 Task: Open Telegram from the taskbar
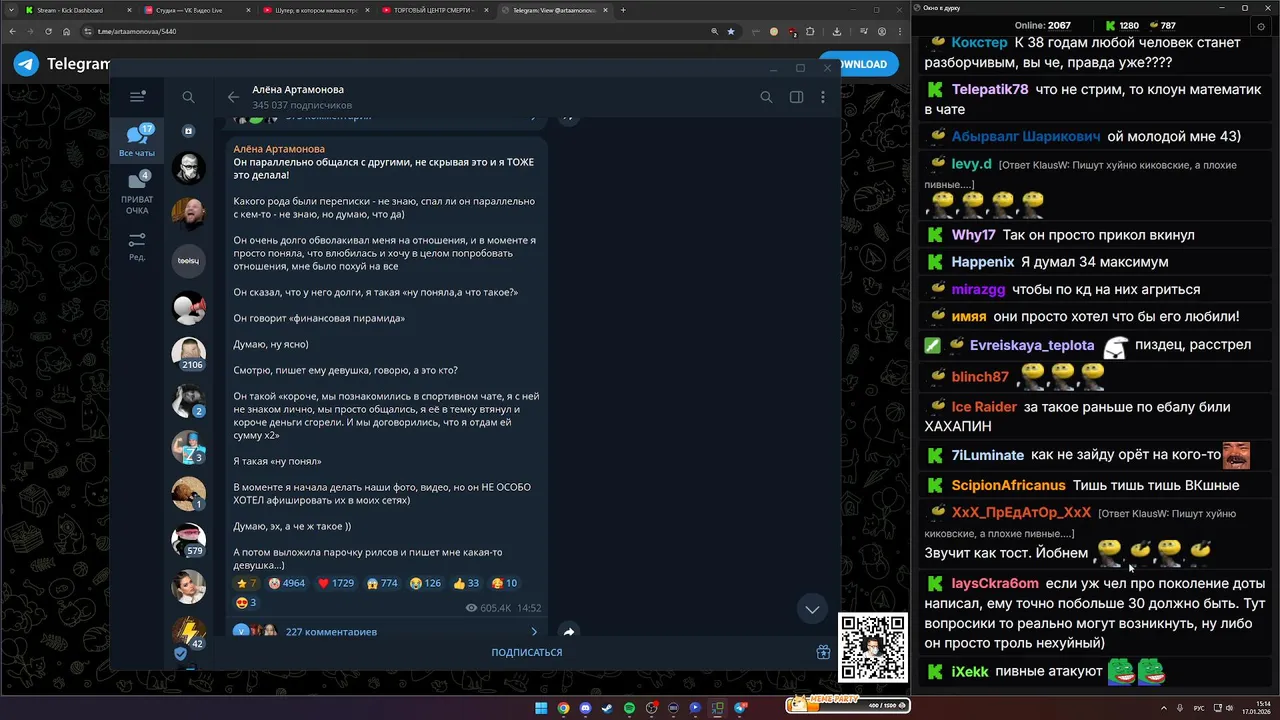click(741, 707)
